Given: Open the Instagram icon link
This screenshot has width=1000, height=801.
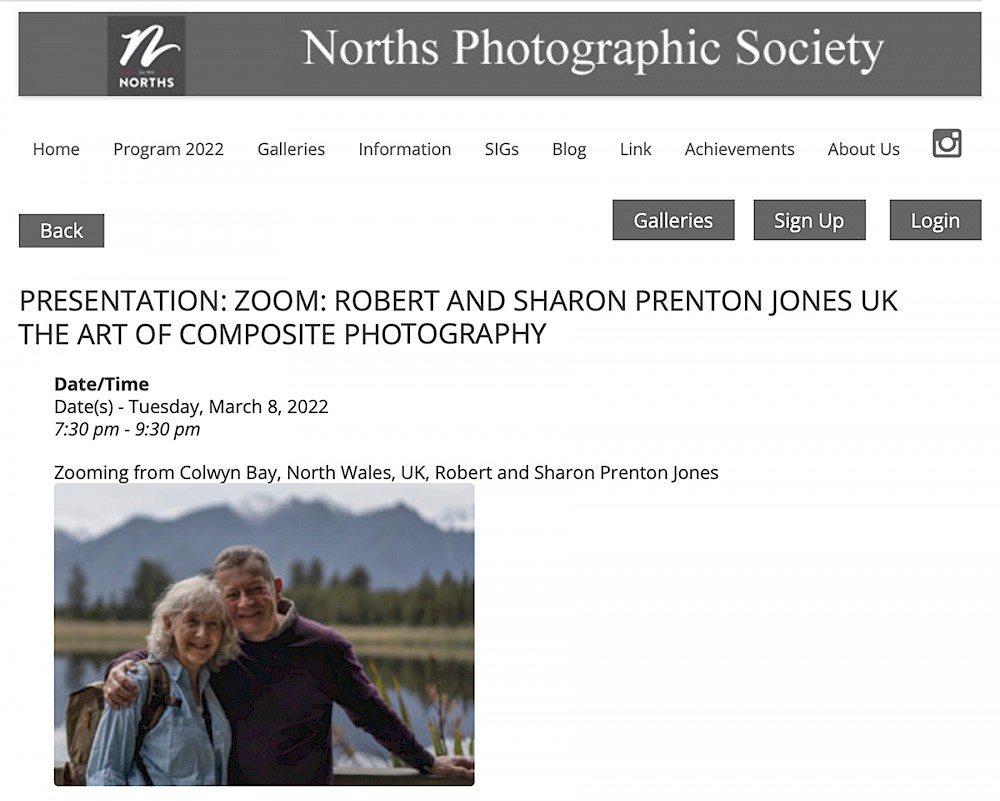Looking at the screenshot, I should (x=946, y=144).
